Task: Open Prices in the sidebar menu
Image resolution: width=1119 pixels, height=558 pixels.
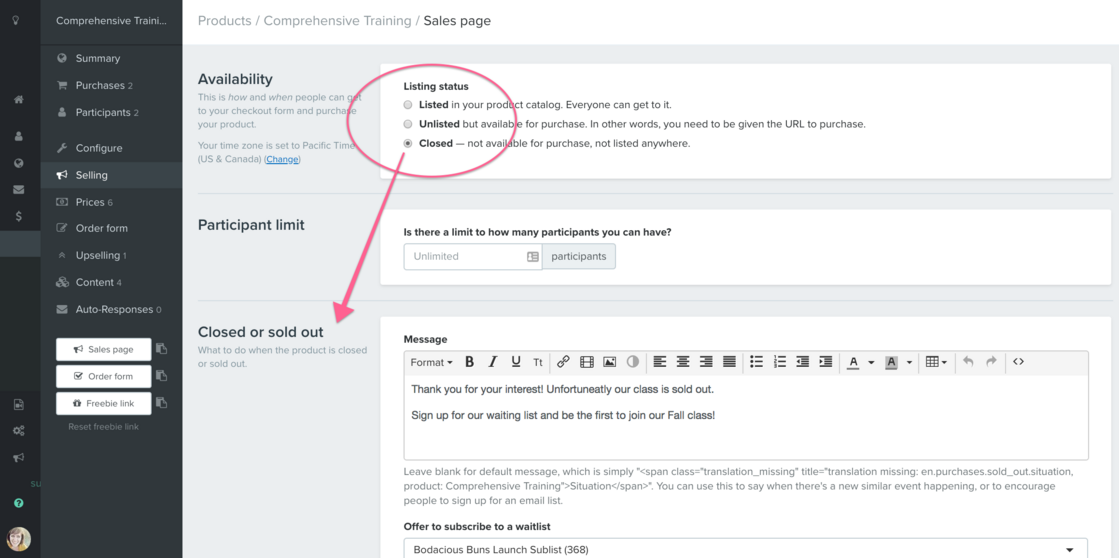Action: [90, 202]
